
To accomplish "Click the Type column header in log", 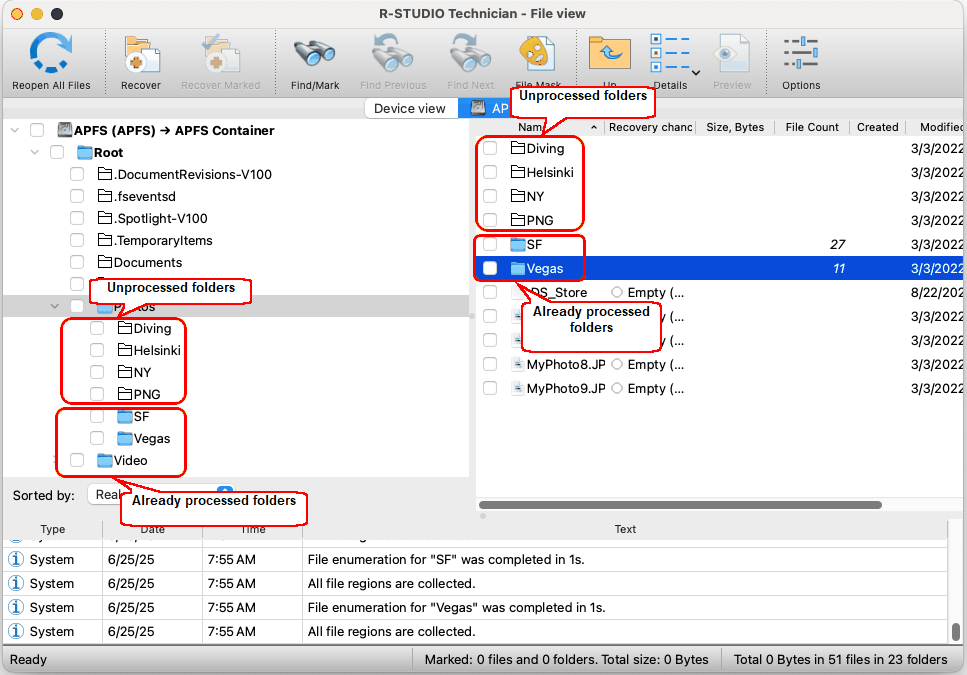I will point(52,529).
